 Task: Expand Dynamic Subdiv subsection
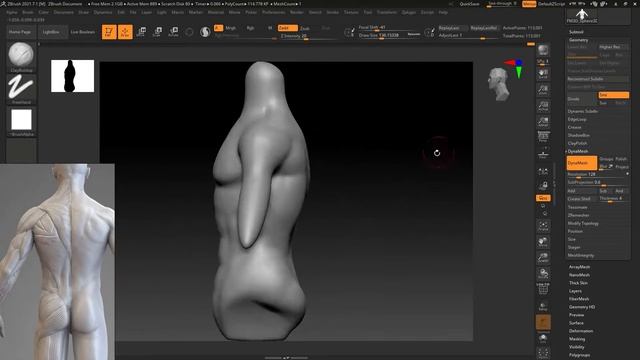tap(582, 111)
